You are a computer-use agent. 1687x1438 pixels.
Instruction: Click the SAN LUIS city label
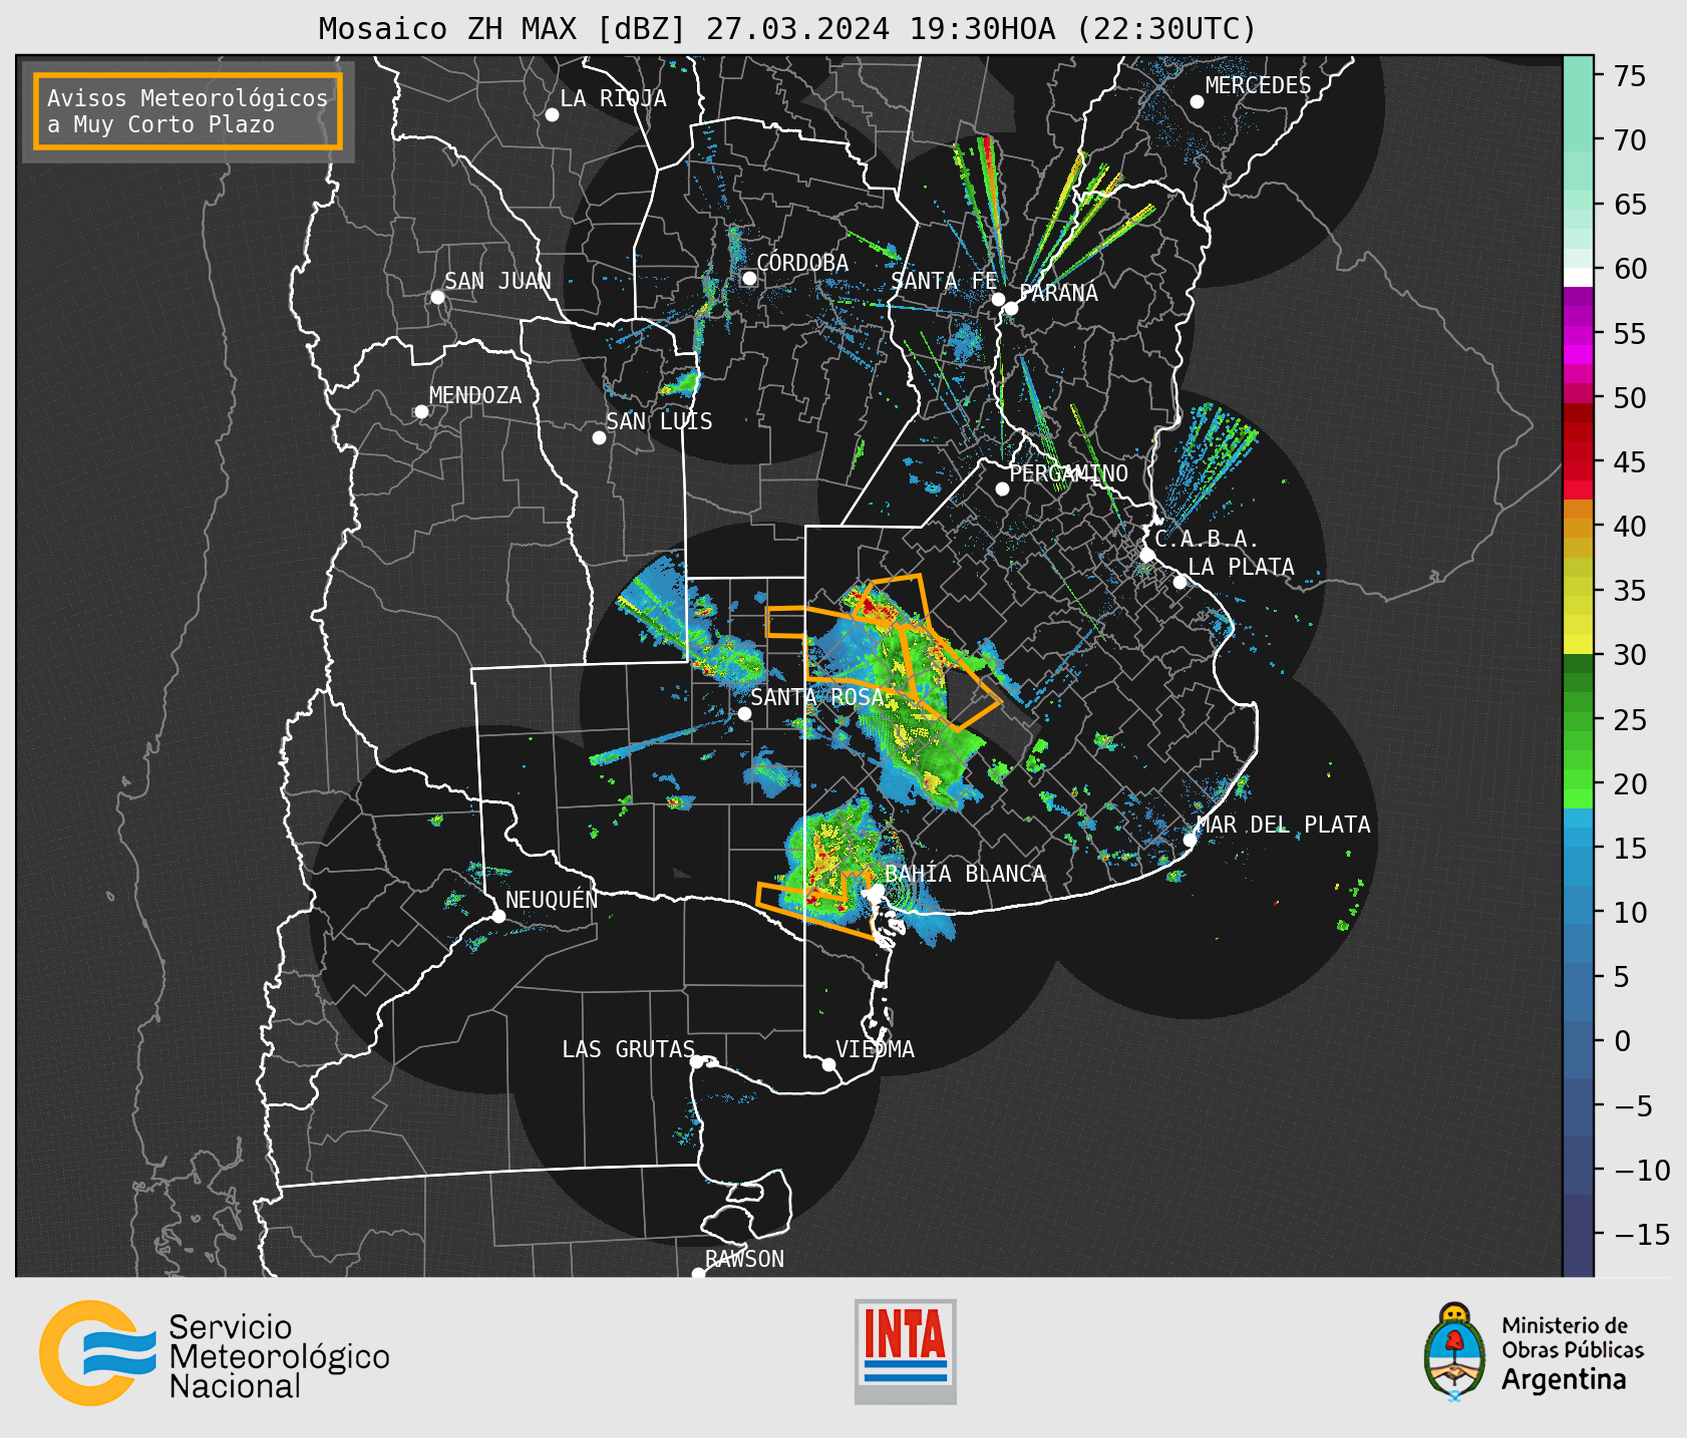(x=659, y=421)
